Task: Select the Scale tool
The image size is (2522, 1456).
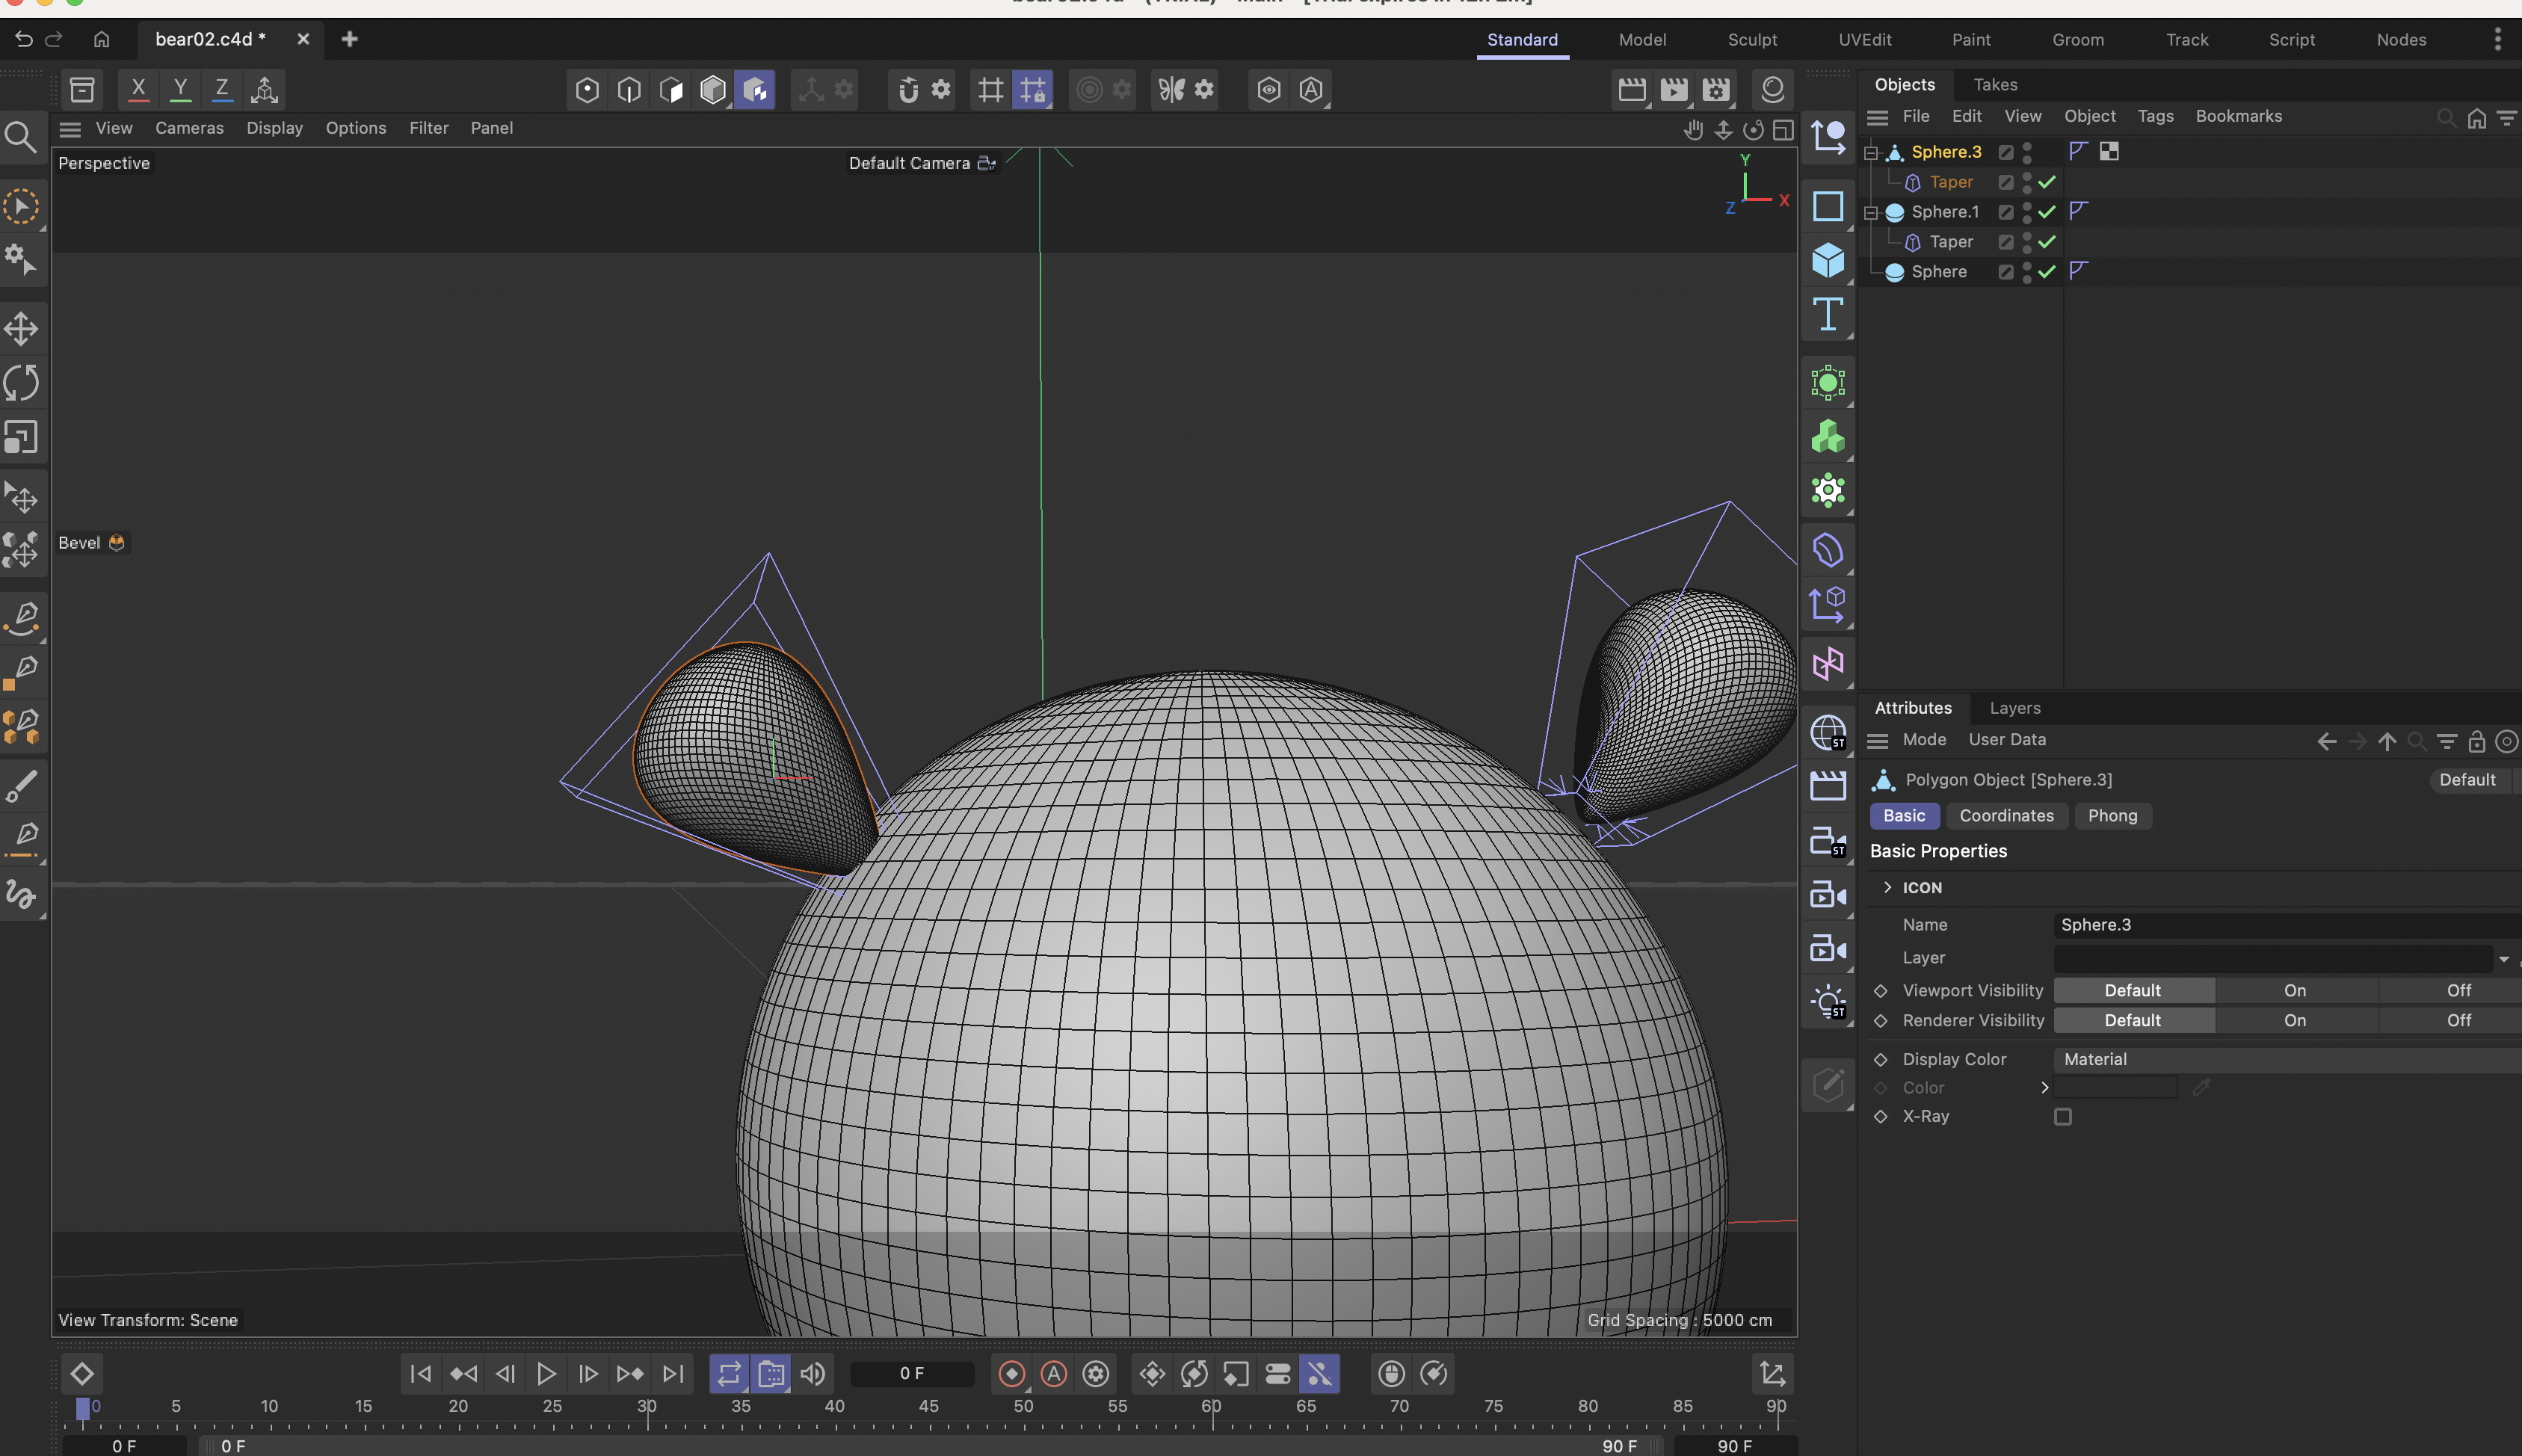Action: (21, 438)
